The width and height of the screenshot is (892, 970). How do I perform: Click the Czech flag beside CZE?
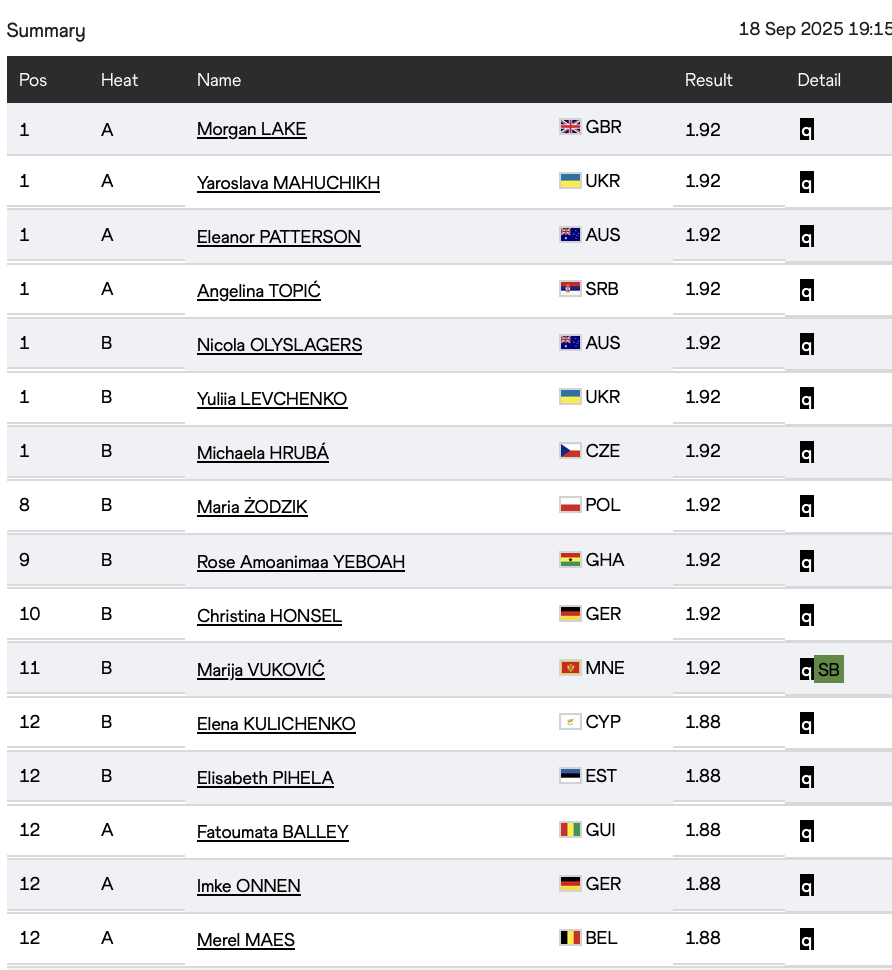[570, 451]
